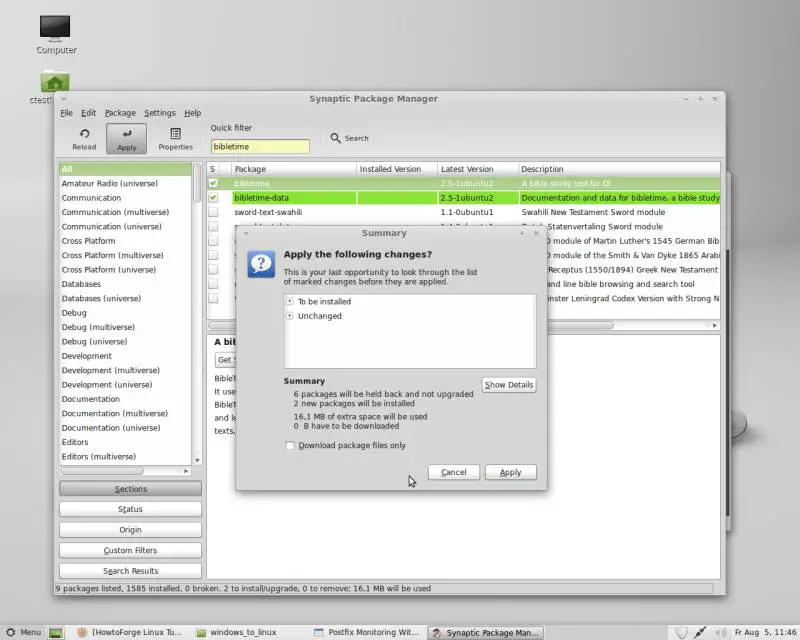
Task: Open the Package menu
Action: [120, 113]
